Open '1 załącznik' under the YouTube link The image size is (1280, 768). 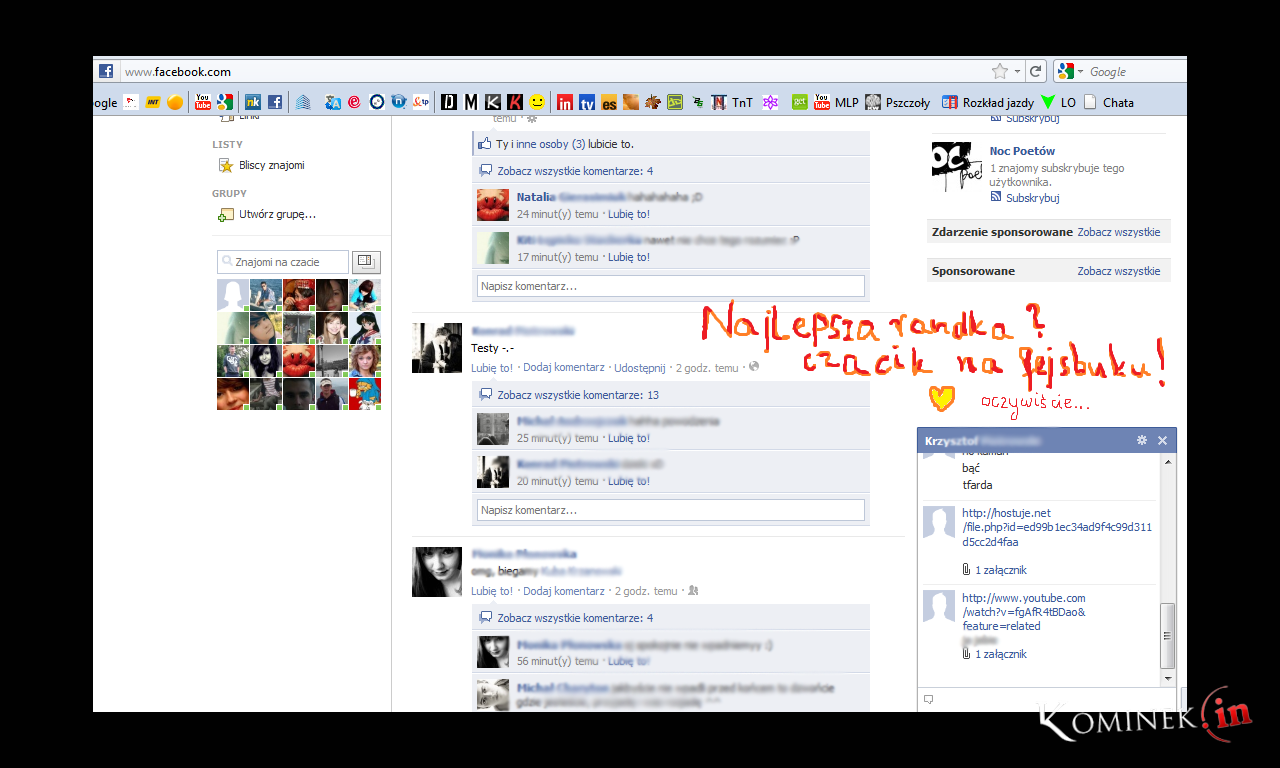pos(1001,654)
